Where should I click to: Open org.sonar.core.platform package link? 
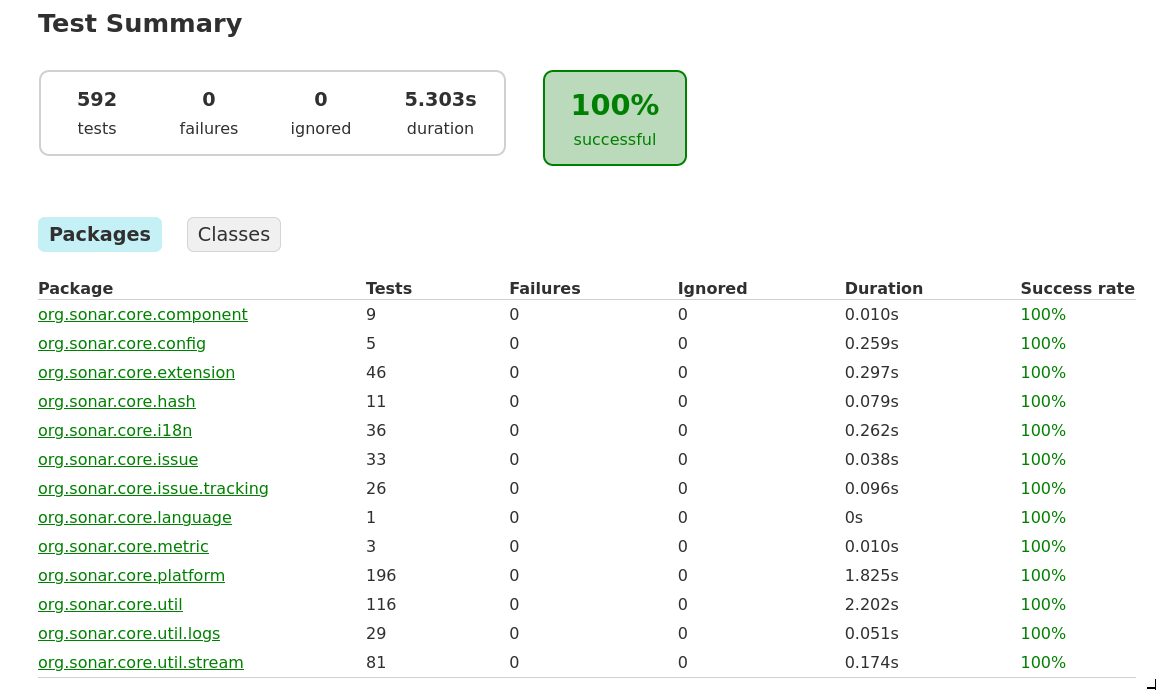(131, 575)
